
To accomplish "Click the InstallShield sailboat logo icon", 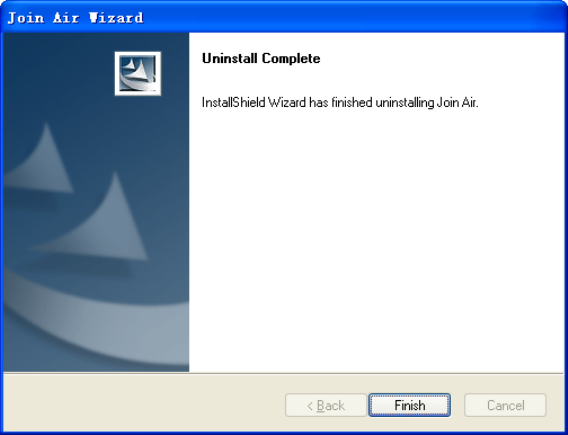I will (138, 74).
